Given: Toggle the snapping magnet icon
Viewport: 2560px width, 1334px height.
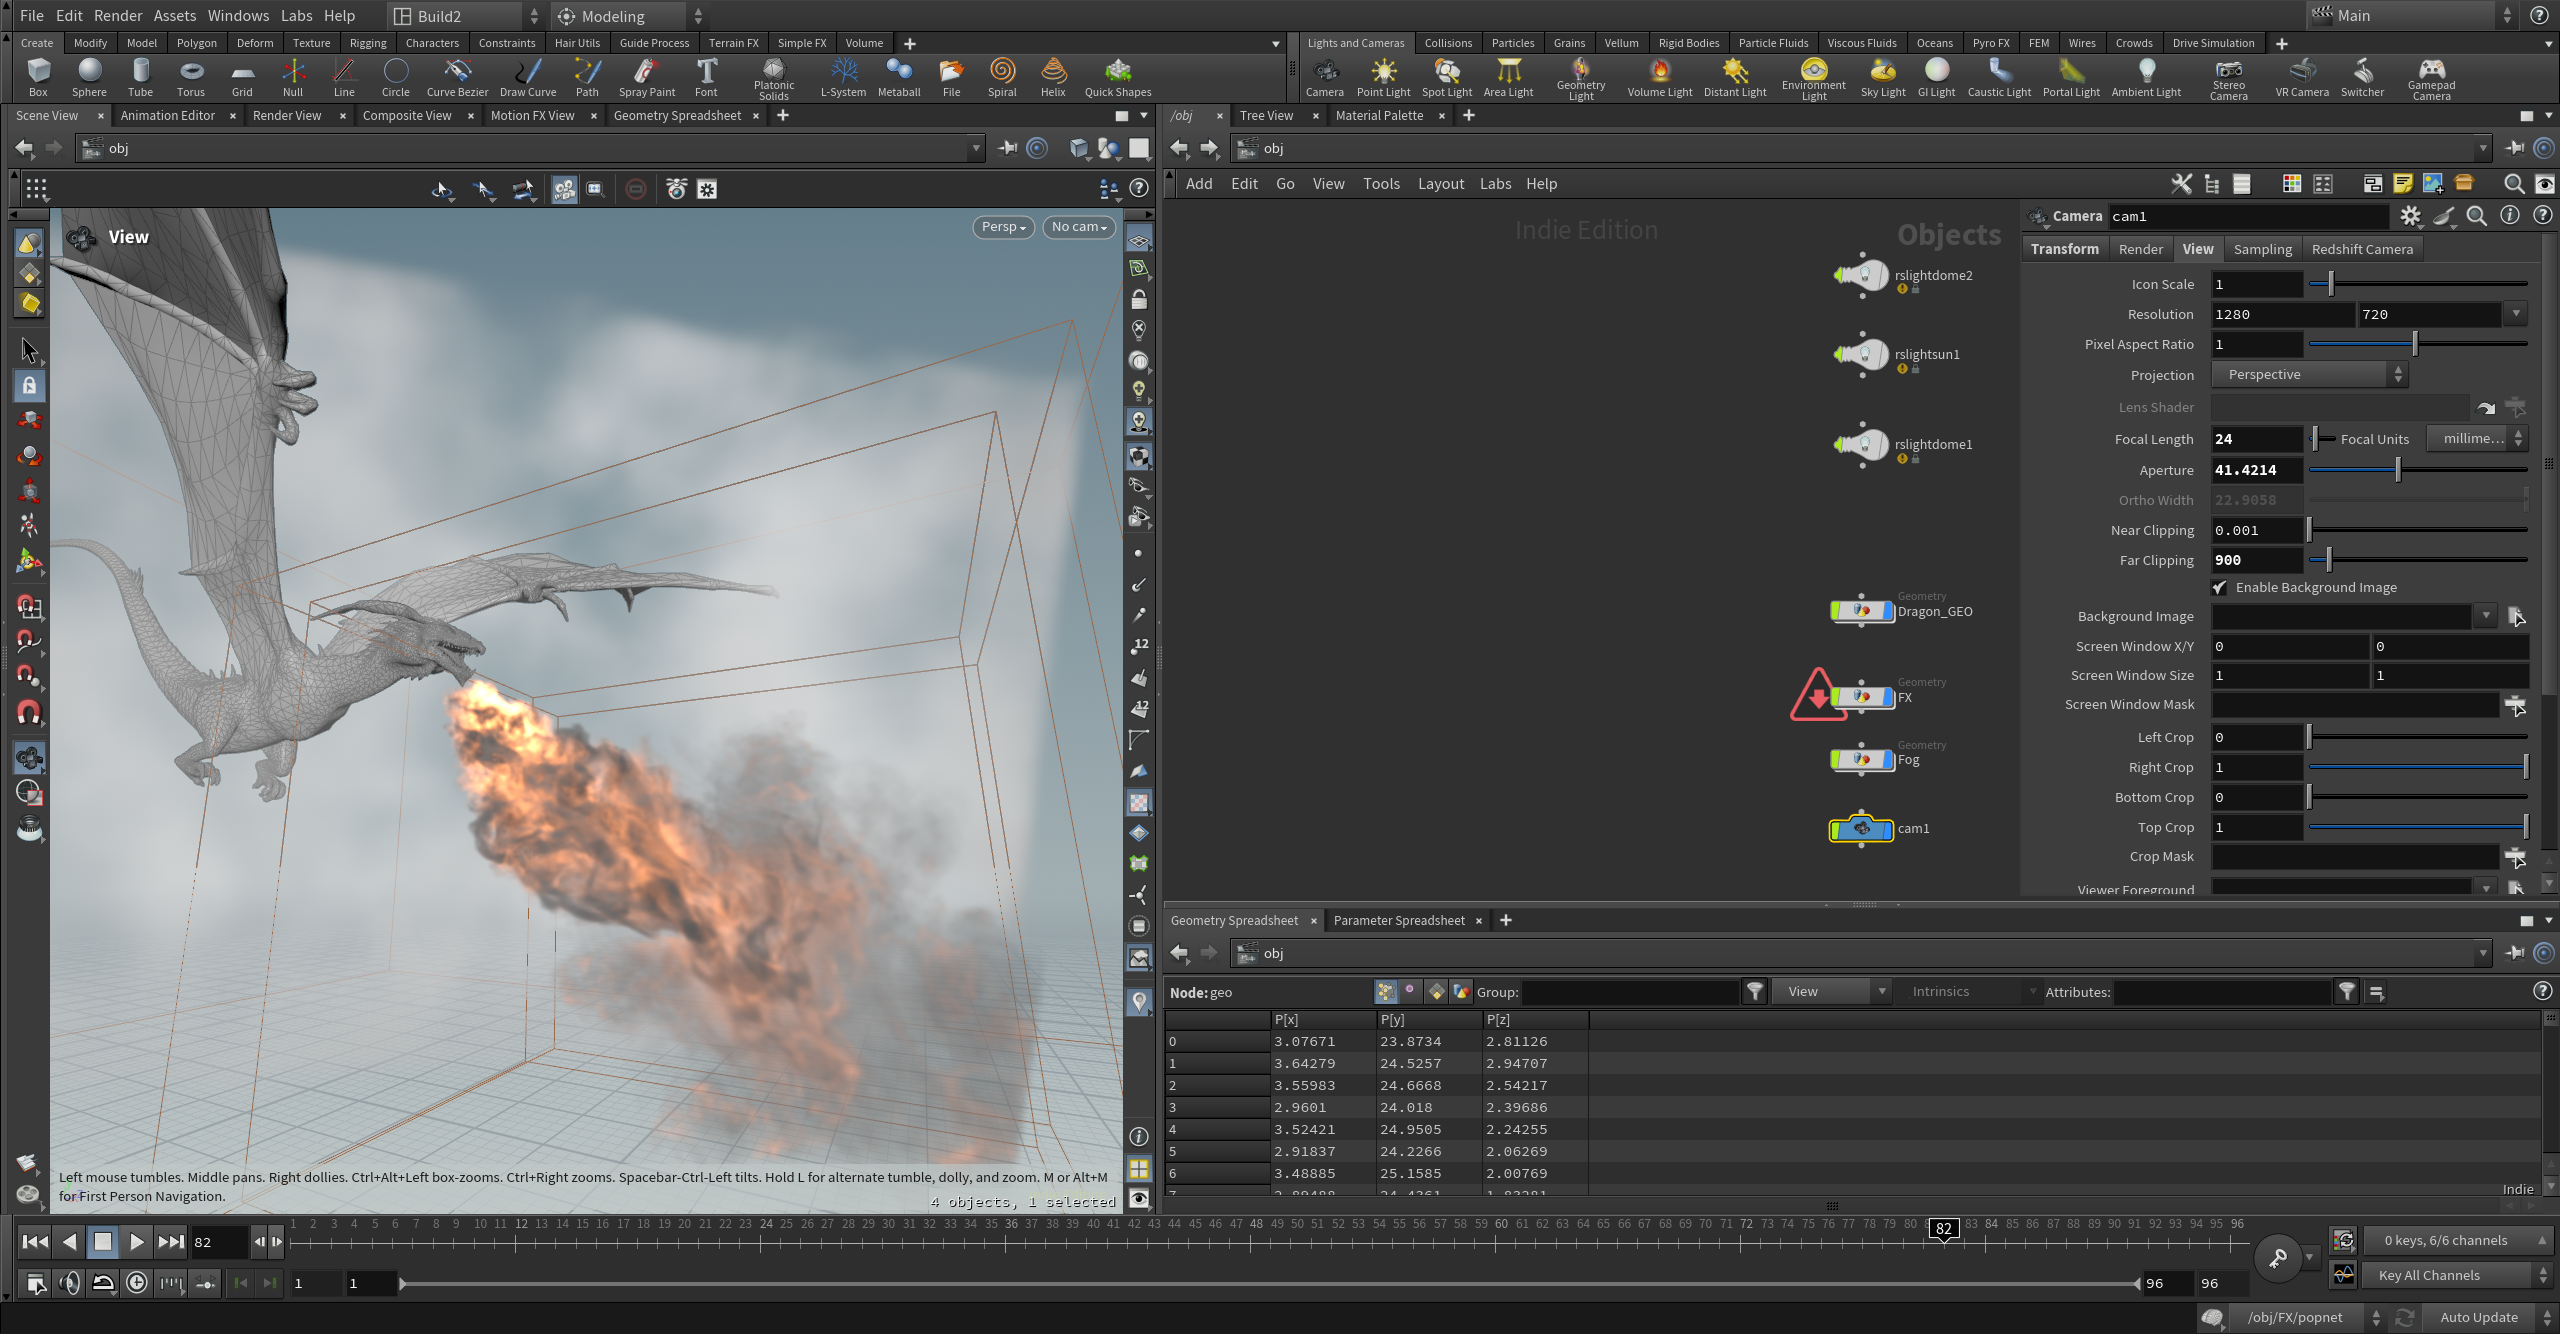Looking at the screenshot, I should click(x=29, y=713).
